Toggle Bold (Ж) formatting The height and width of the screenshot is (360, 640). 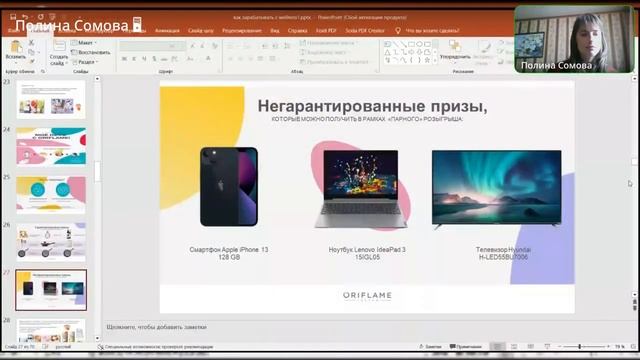click(x=124, y=59)
